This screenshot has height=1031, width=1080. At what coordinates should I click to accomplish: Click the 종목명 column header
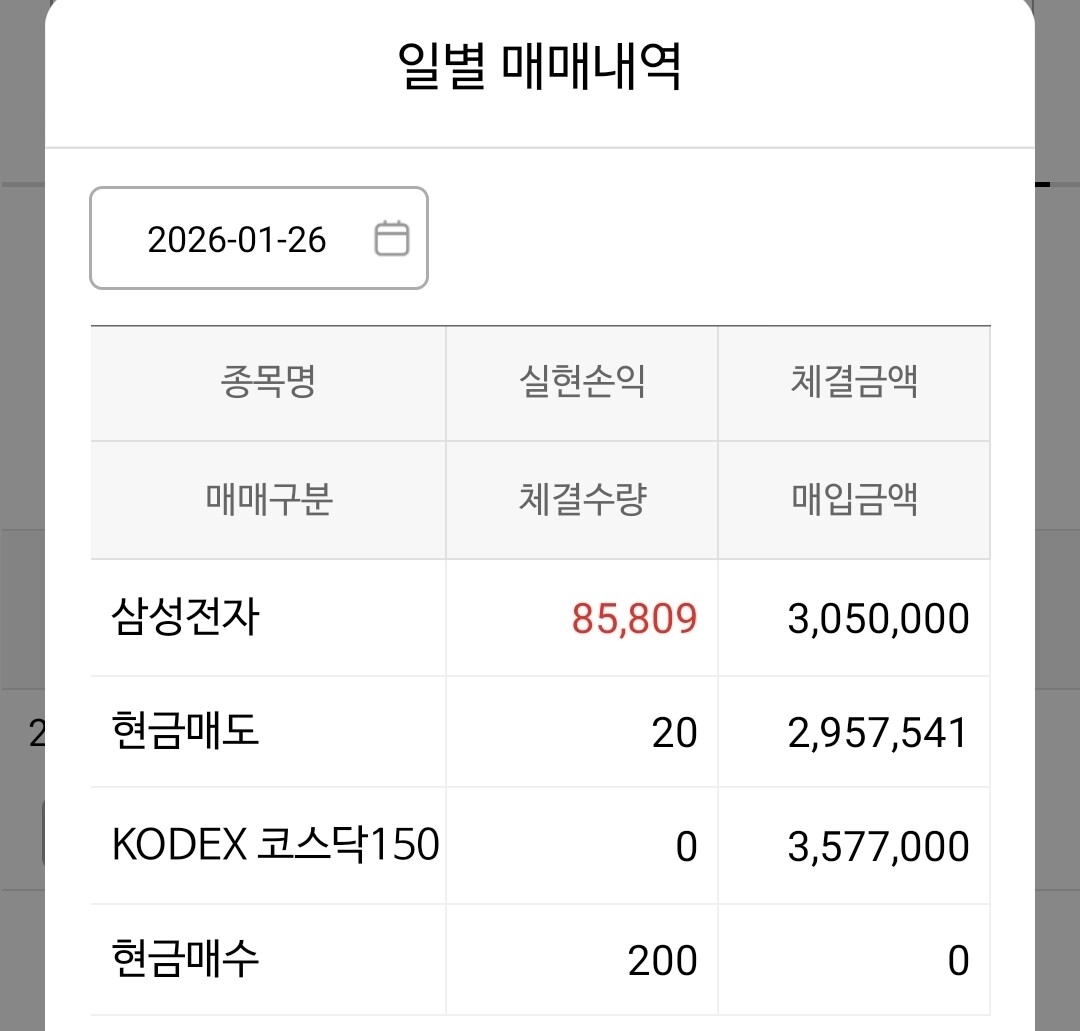click(267, 382)
